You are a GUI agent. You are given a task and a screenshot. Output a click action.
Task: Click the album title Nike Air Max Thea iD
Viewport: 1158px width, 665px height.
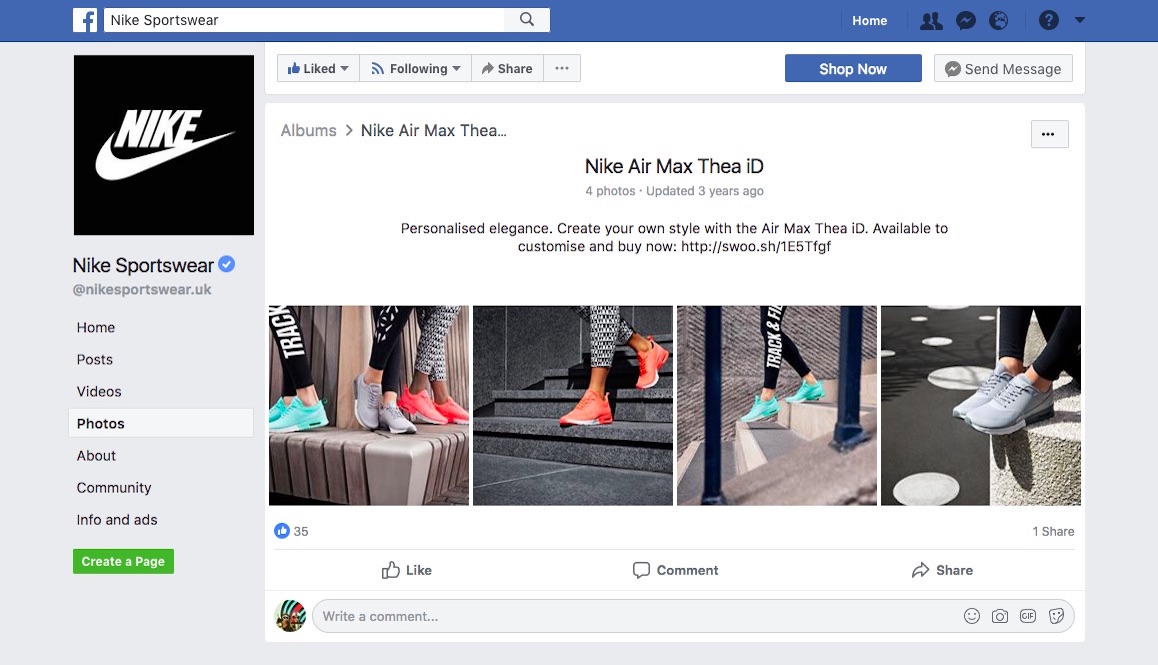(674, 166)
